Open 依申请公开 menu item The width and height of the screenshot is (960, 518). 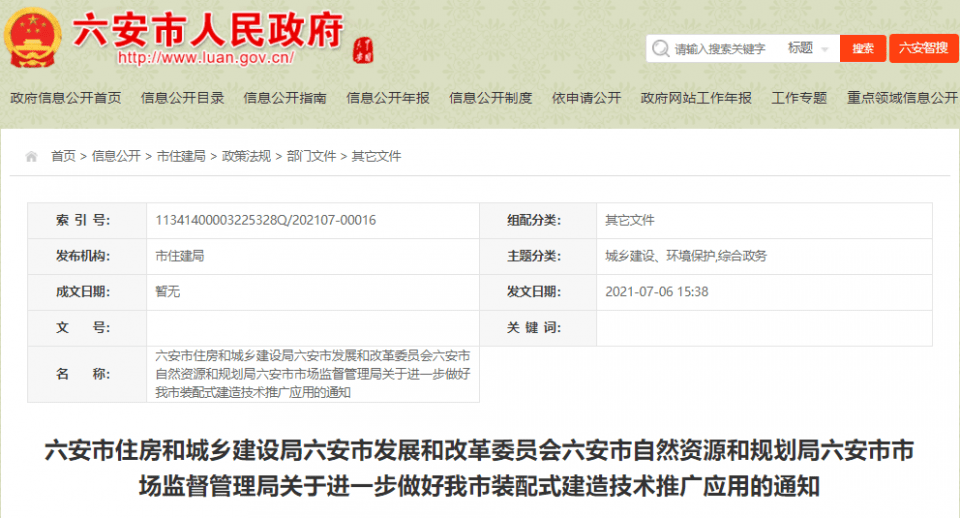(587, 98)
